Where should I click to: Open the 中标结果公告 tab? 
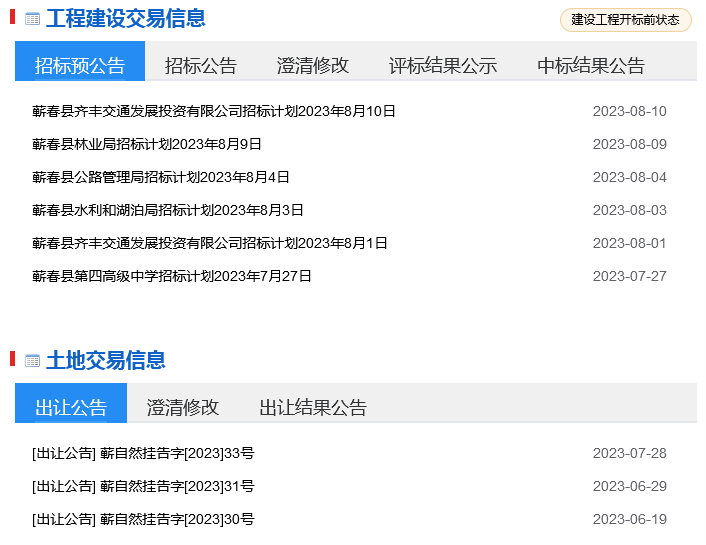point(591,66)
